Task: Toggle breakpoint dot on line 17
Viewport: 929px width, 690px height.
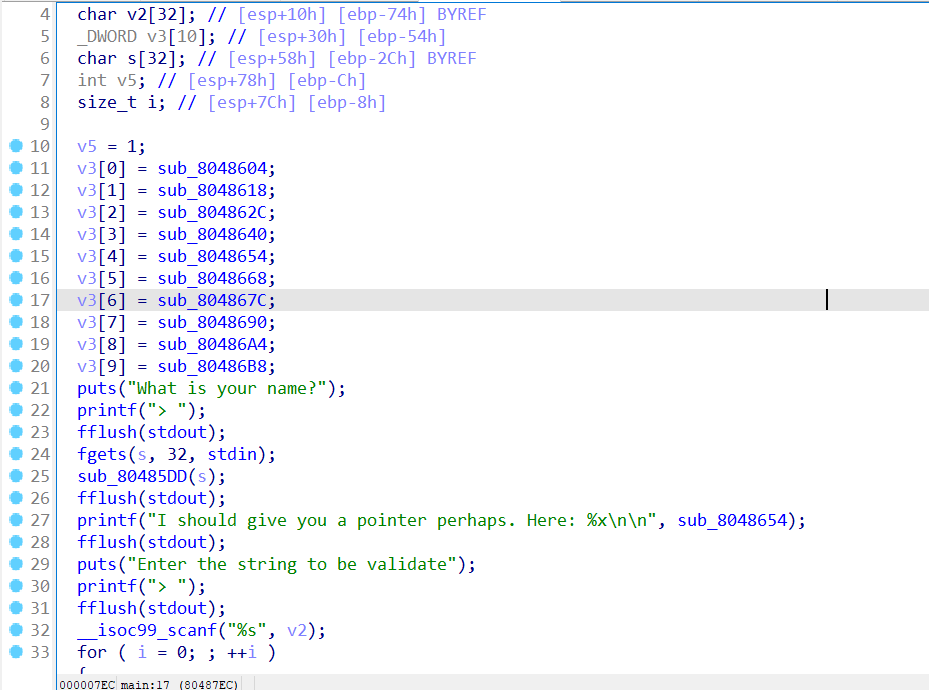Action: [x=15, y=300]
